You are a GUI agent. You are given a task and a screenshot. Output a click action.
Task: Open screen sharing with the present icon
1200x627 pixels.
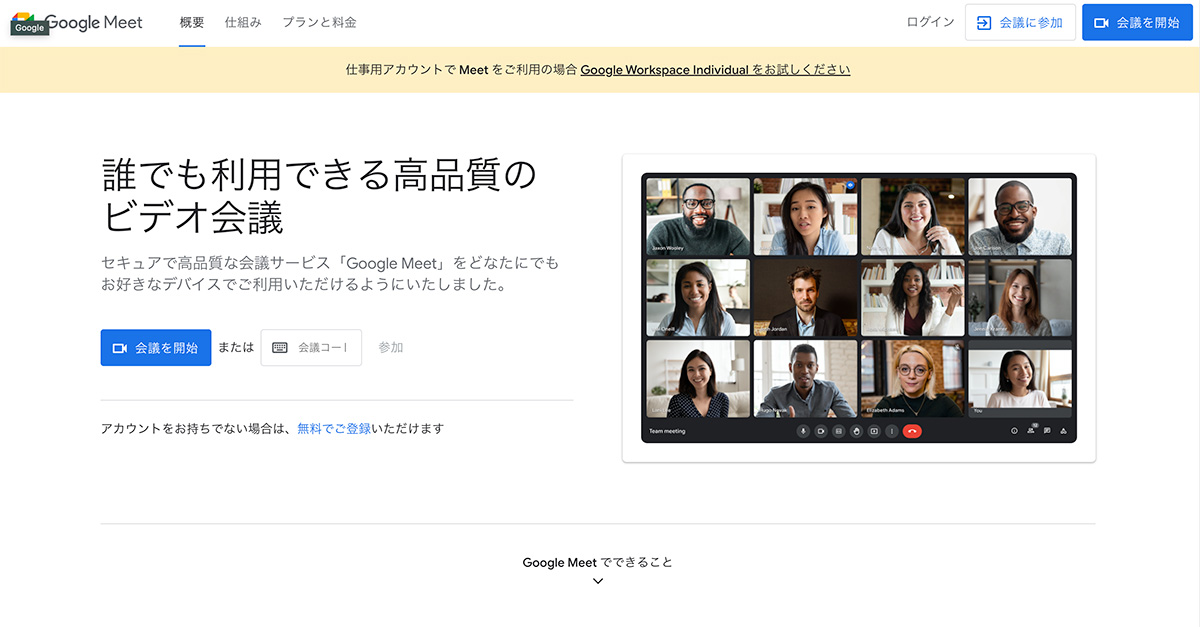click(874, 431)
